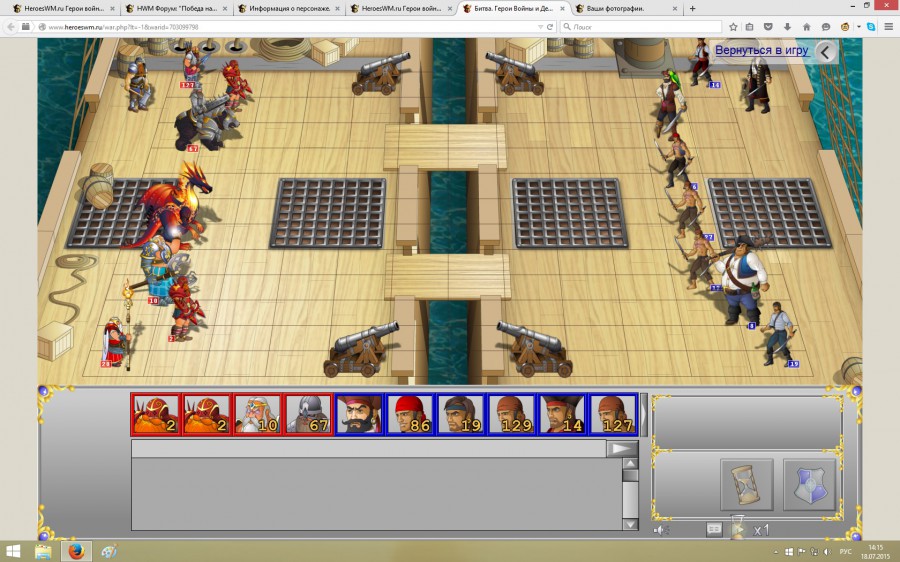Image resolution: width=900 pixels, height=562 pixels.
Task: Click the bear rider stack of 67
Action: pyautogui.click(x=207, y=121)
